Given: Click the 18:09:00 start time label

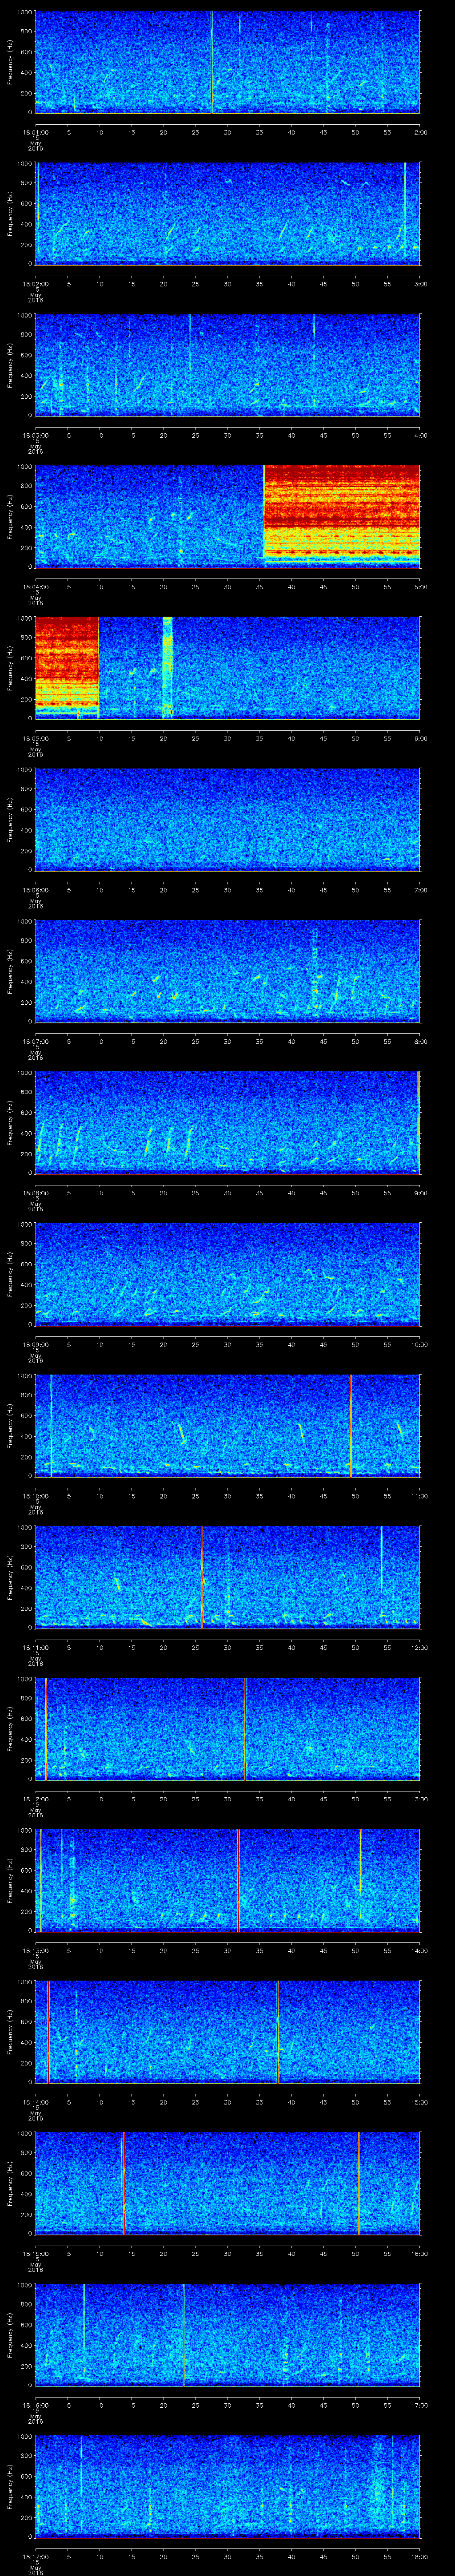Looking at the screenshot, I should [35, 1345].
